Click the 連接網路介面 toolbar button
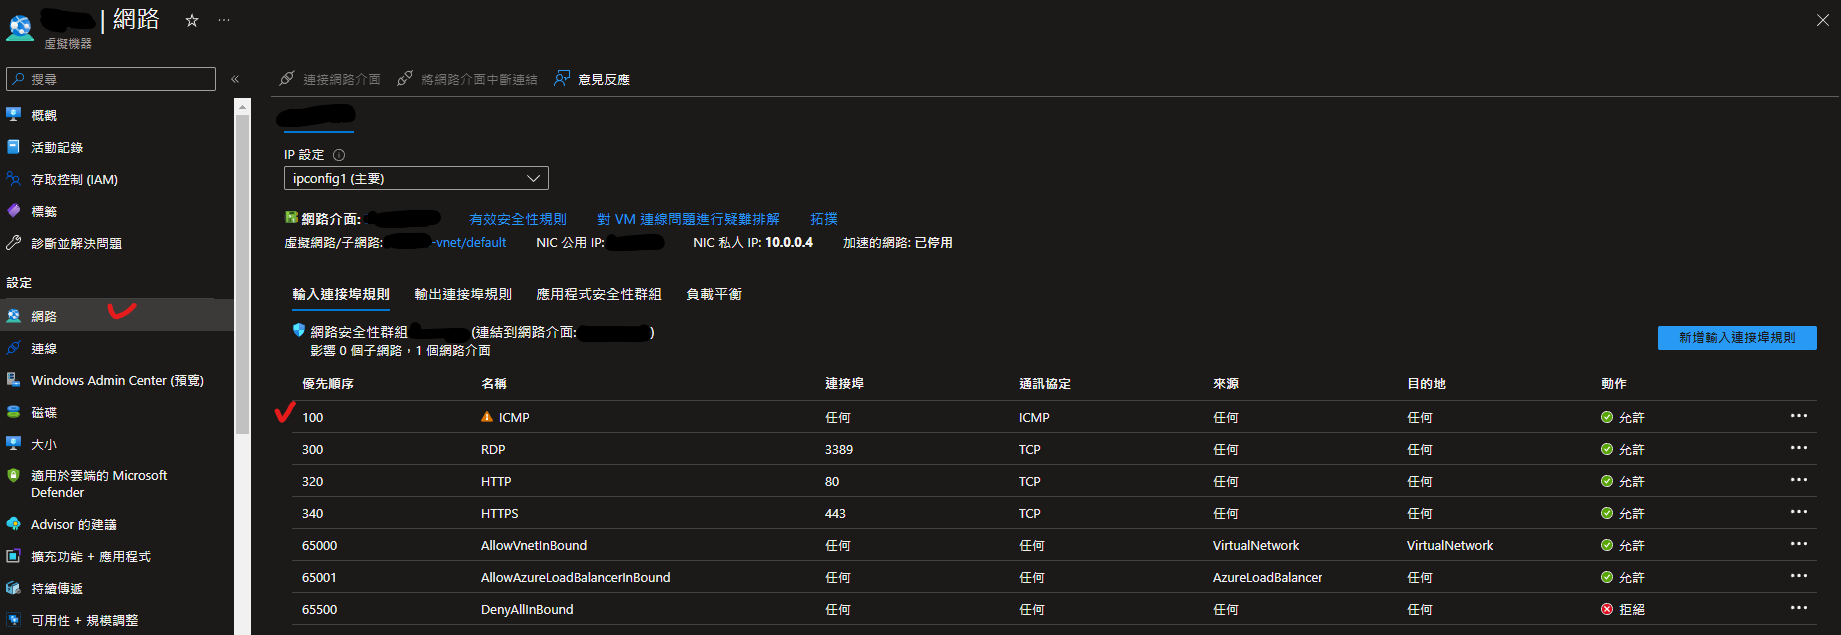 click(x=330, y=79)
